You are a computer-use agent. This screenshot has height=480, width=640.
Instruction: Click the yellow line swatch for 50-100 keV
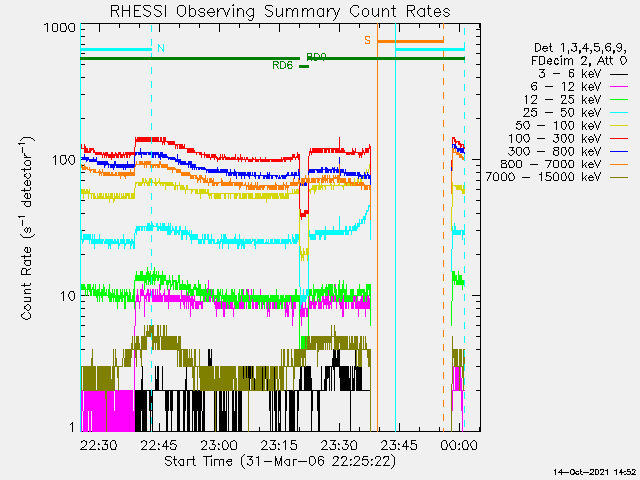pyautogui.click(x=619, y=126)
